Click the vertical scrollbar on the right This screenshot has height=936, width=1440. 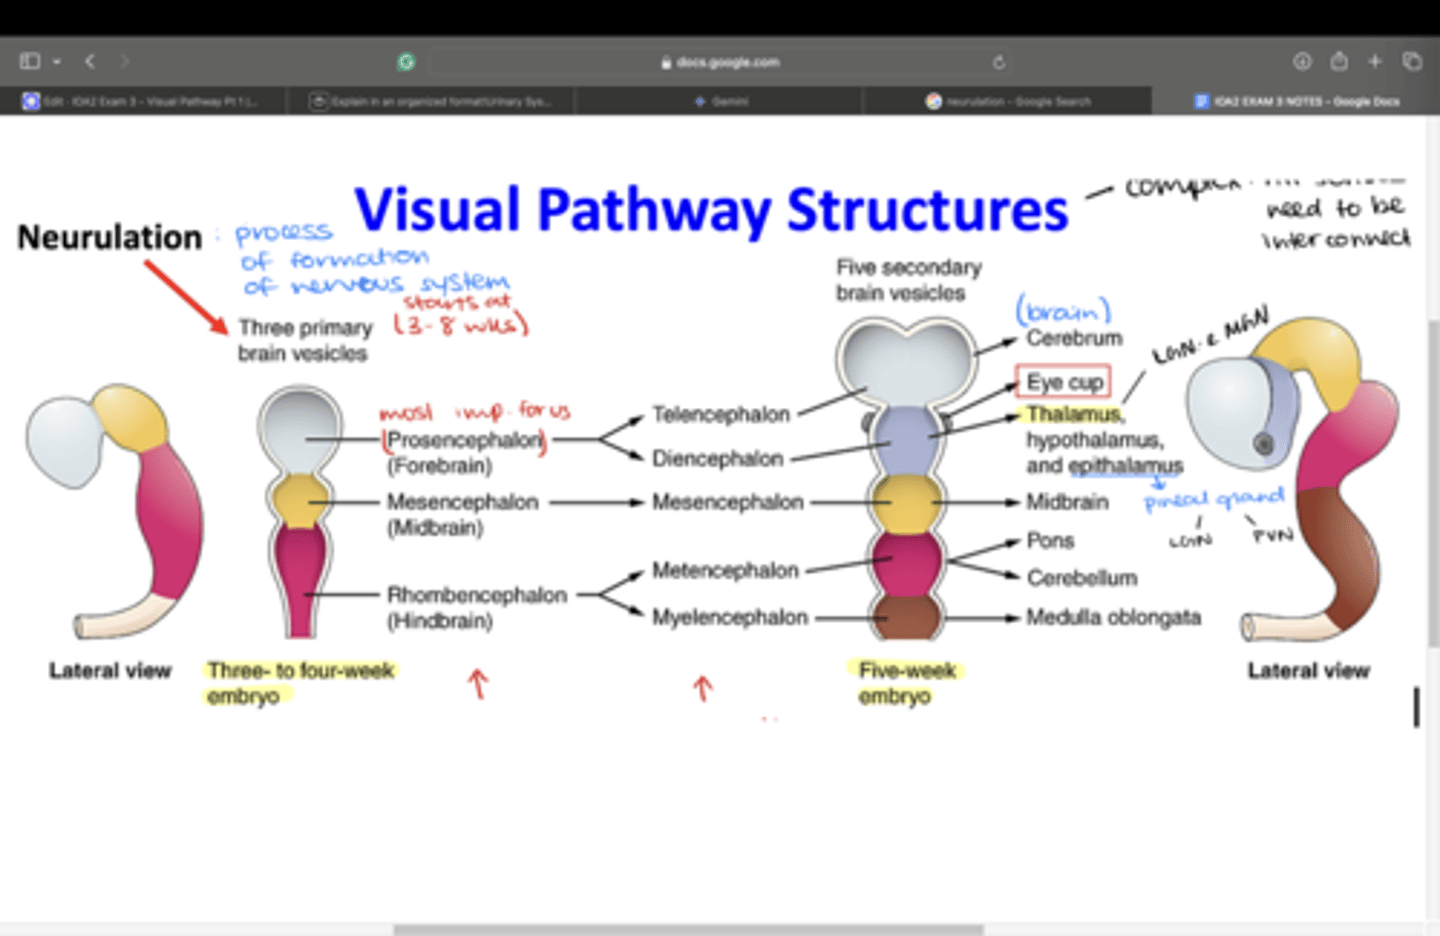click(x=1433, y=483)
